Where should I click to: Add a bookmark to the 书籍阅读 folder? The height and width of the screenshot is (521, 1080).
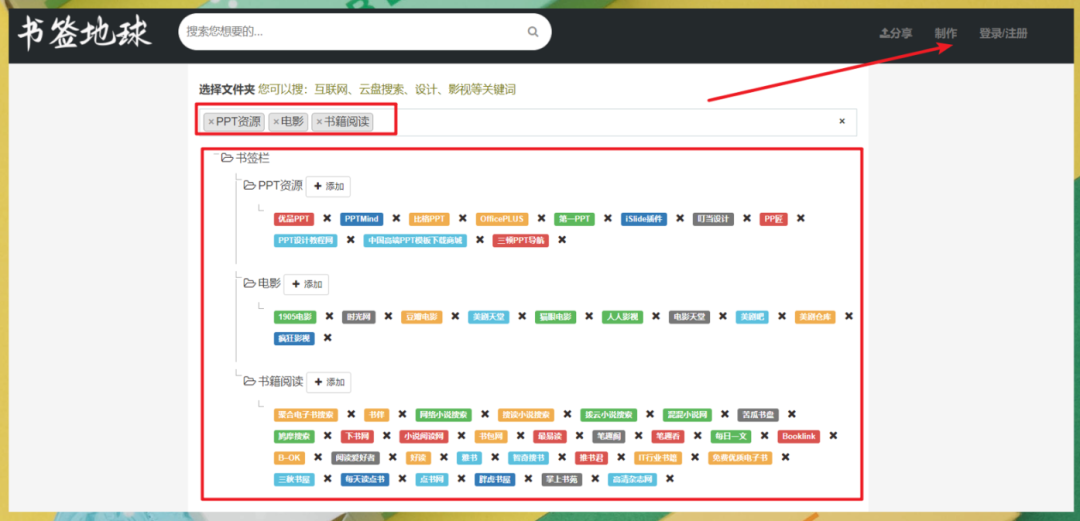coord(329,382)
